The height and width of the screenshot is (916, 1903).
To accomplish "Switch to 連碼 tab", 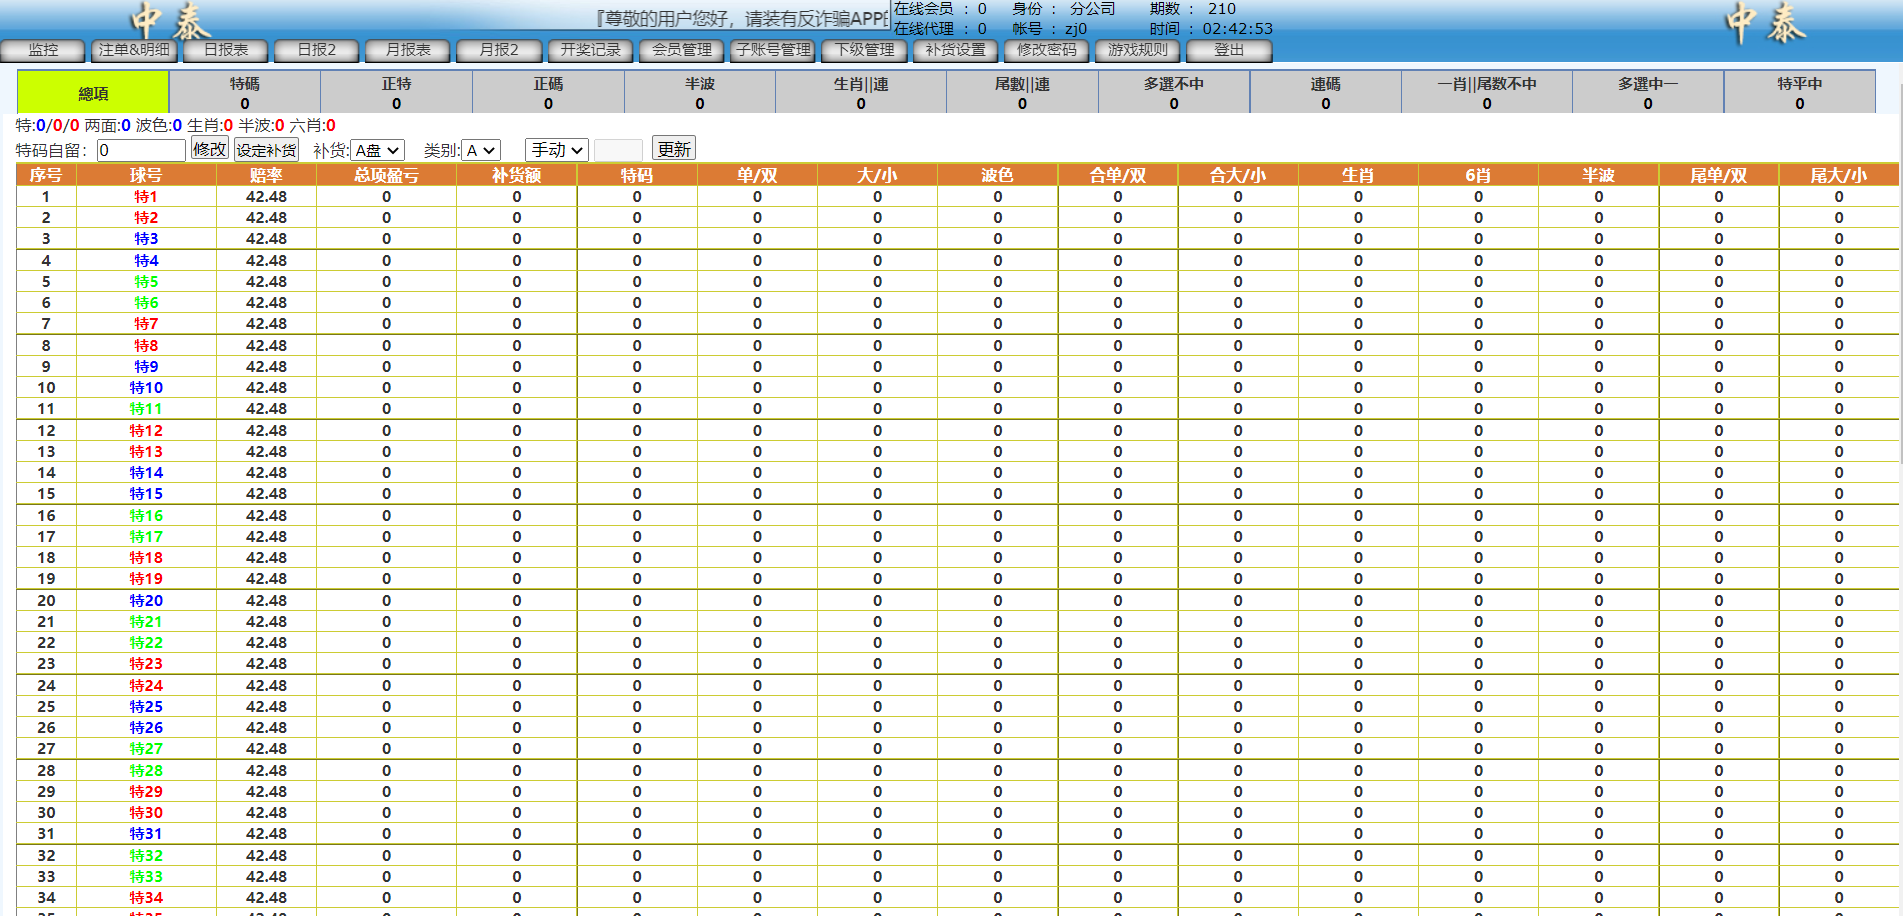I will (1326, 93).
